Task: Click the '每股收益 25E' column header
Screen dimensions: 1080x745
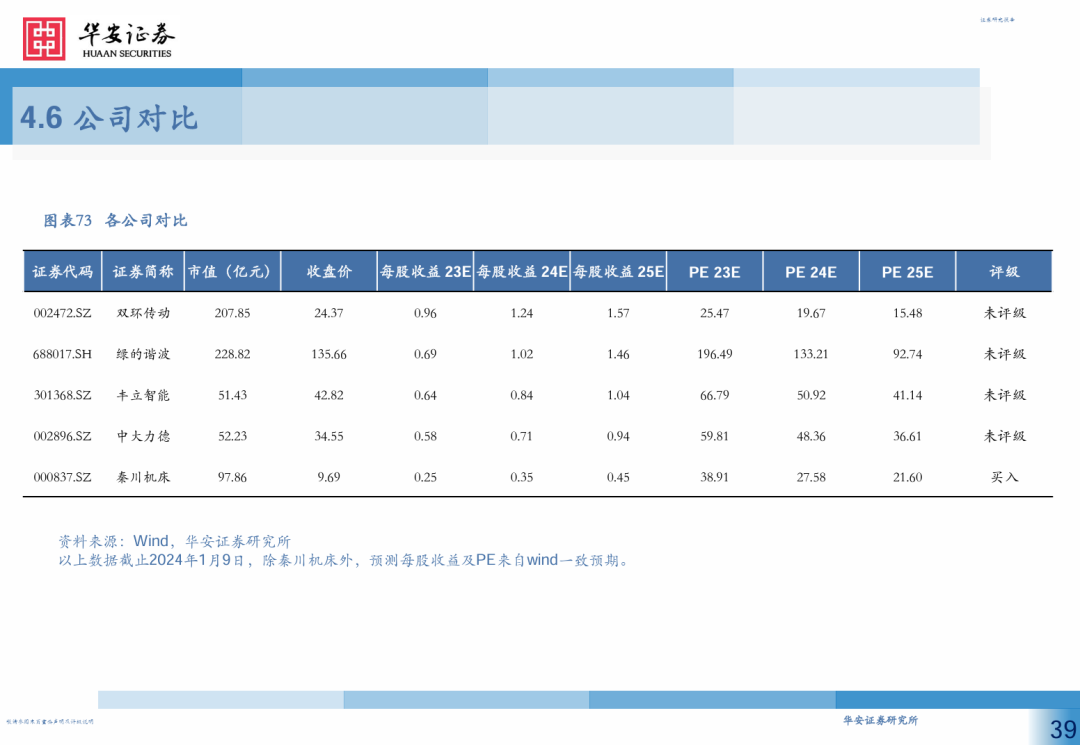Action: [x=618, y=271]
